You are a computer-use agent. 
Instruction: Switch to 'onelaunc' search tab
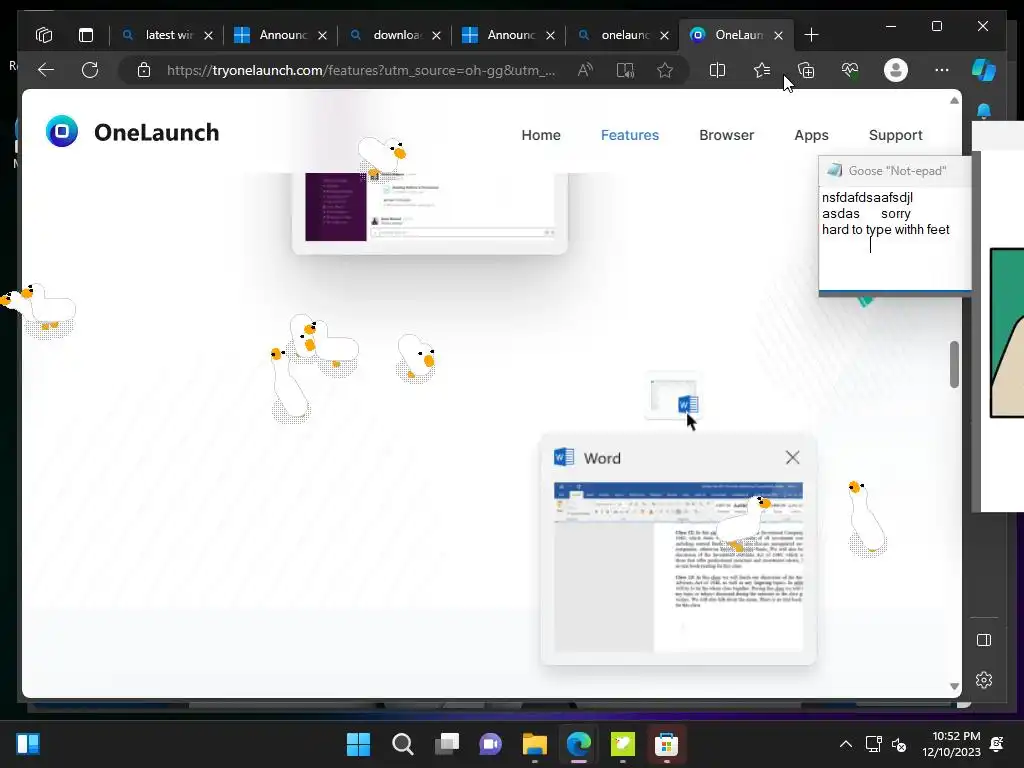click(x=624, y=35)
